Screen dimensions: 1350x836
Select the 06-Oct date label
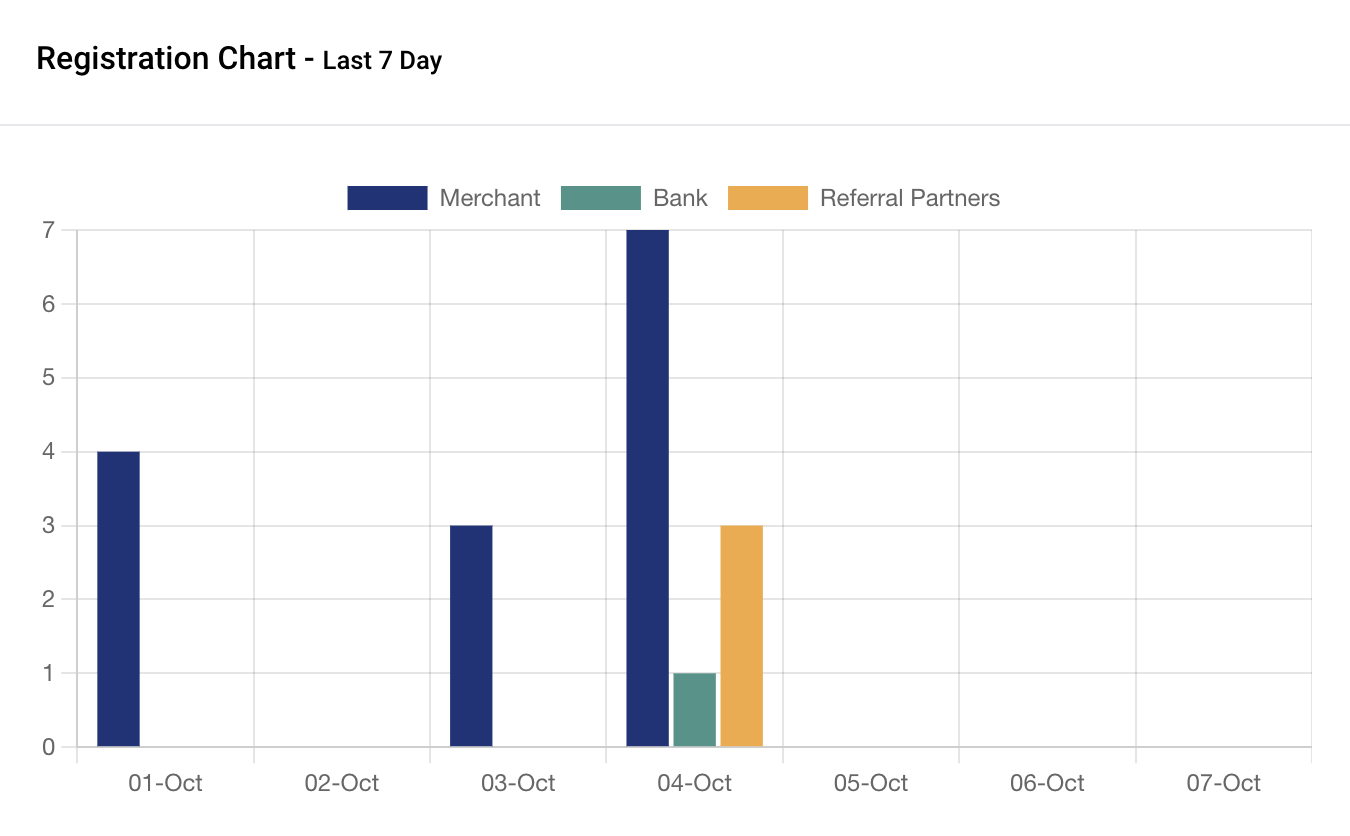pyautogui.click(x=1047, y=783)
